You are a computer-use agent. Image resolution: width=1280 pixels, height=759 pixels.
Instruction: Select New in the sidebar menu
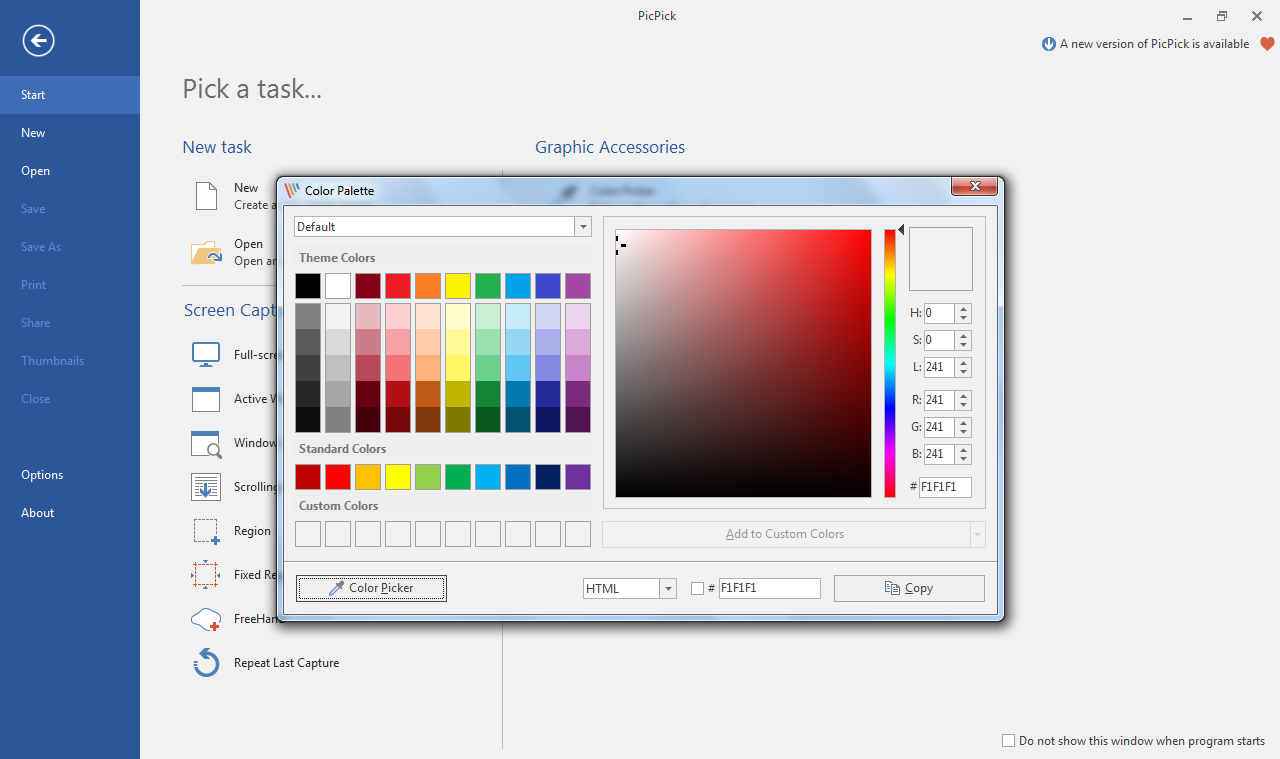70,133
